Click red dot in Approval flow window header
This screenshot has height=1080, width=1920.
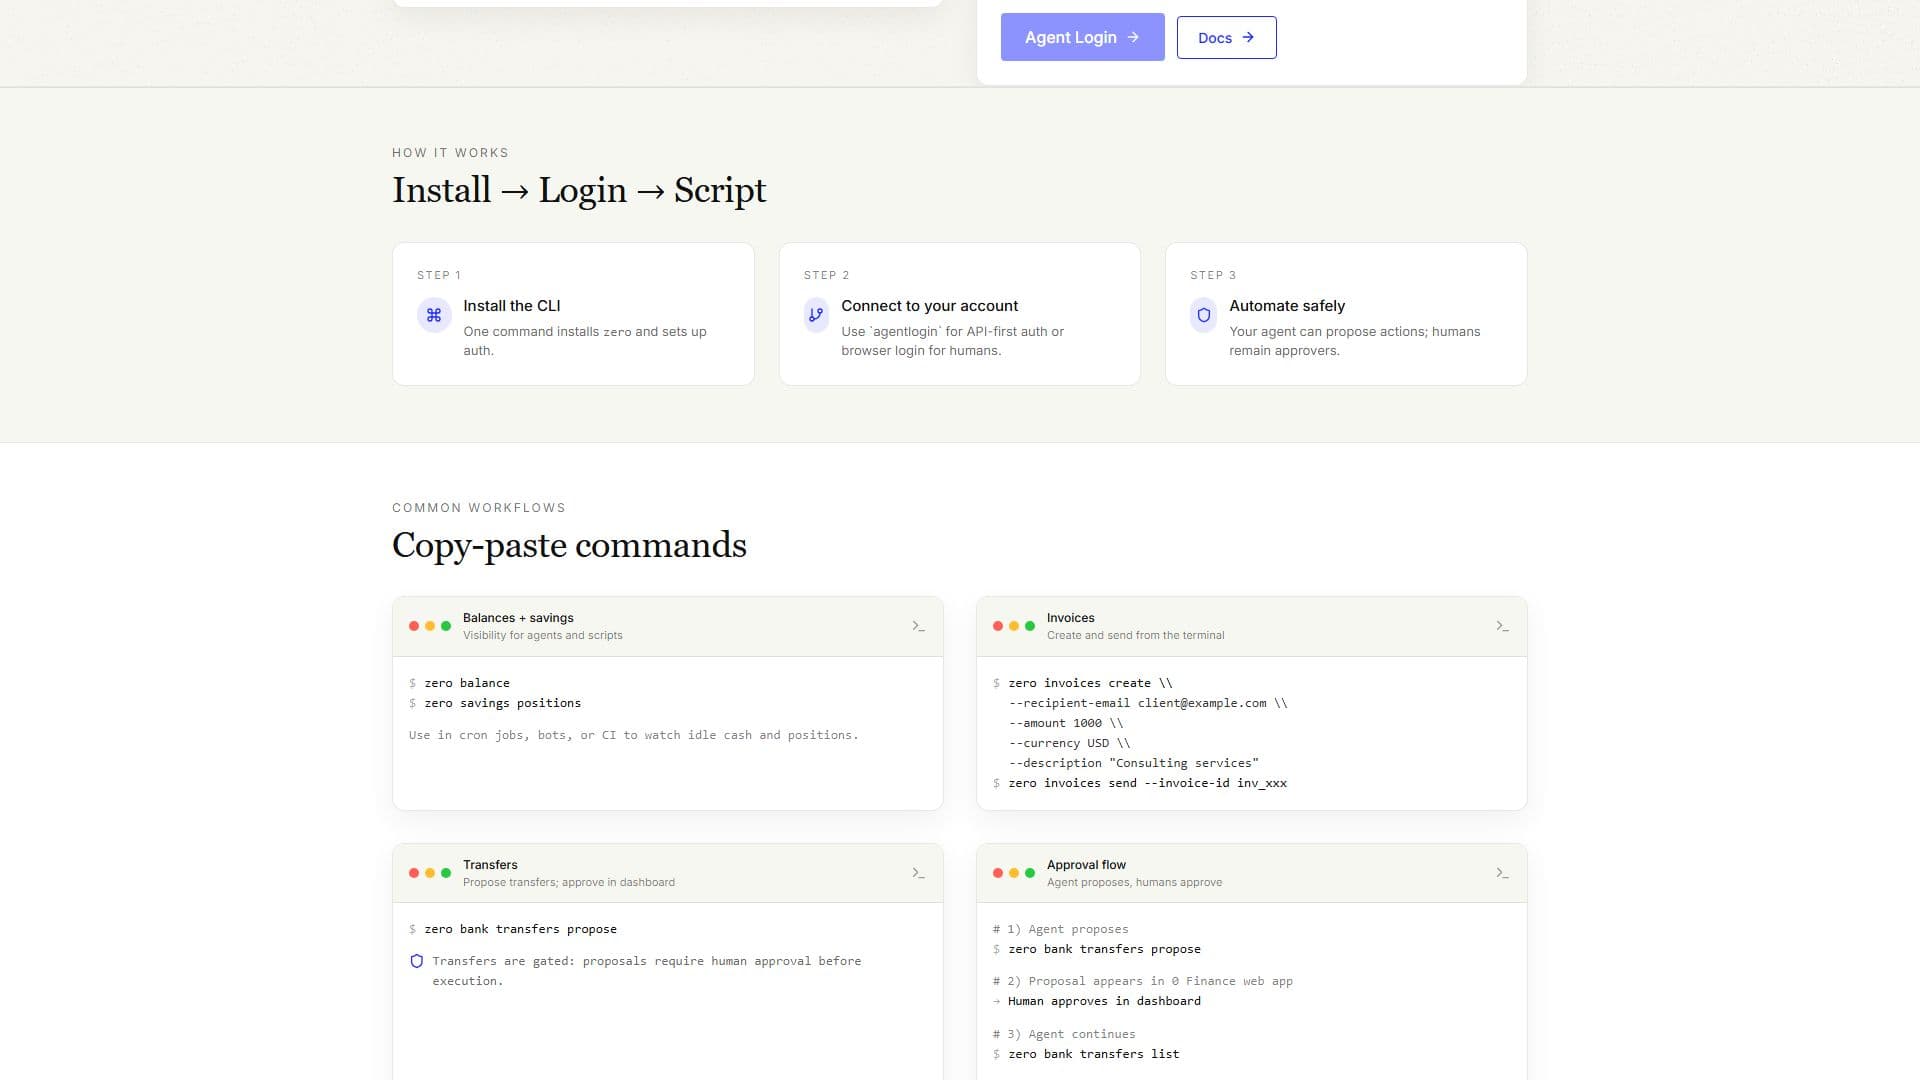pyautogui.click(x=998, y=873)
